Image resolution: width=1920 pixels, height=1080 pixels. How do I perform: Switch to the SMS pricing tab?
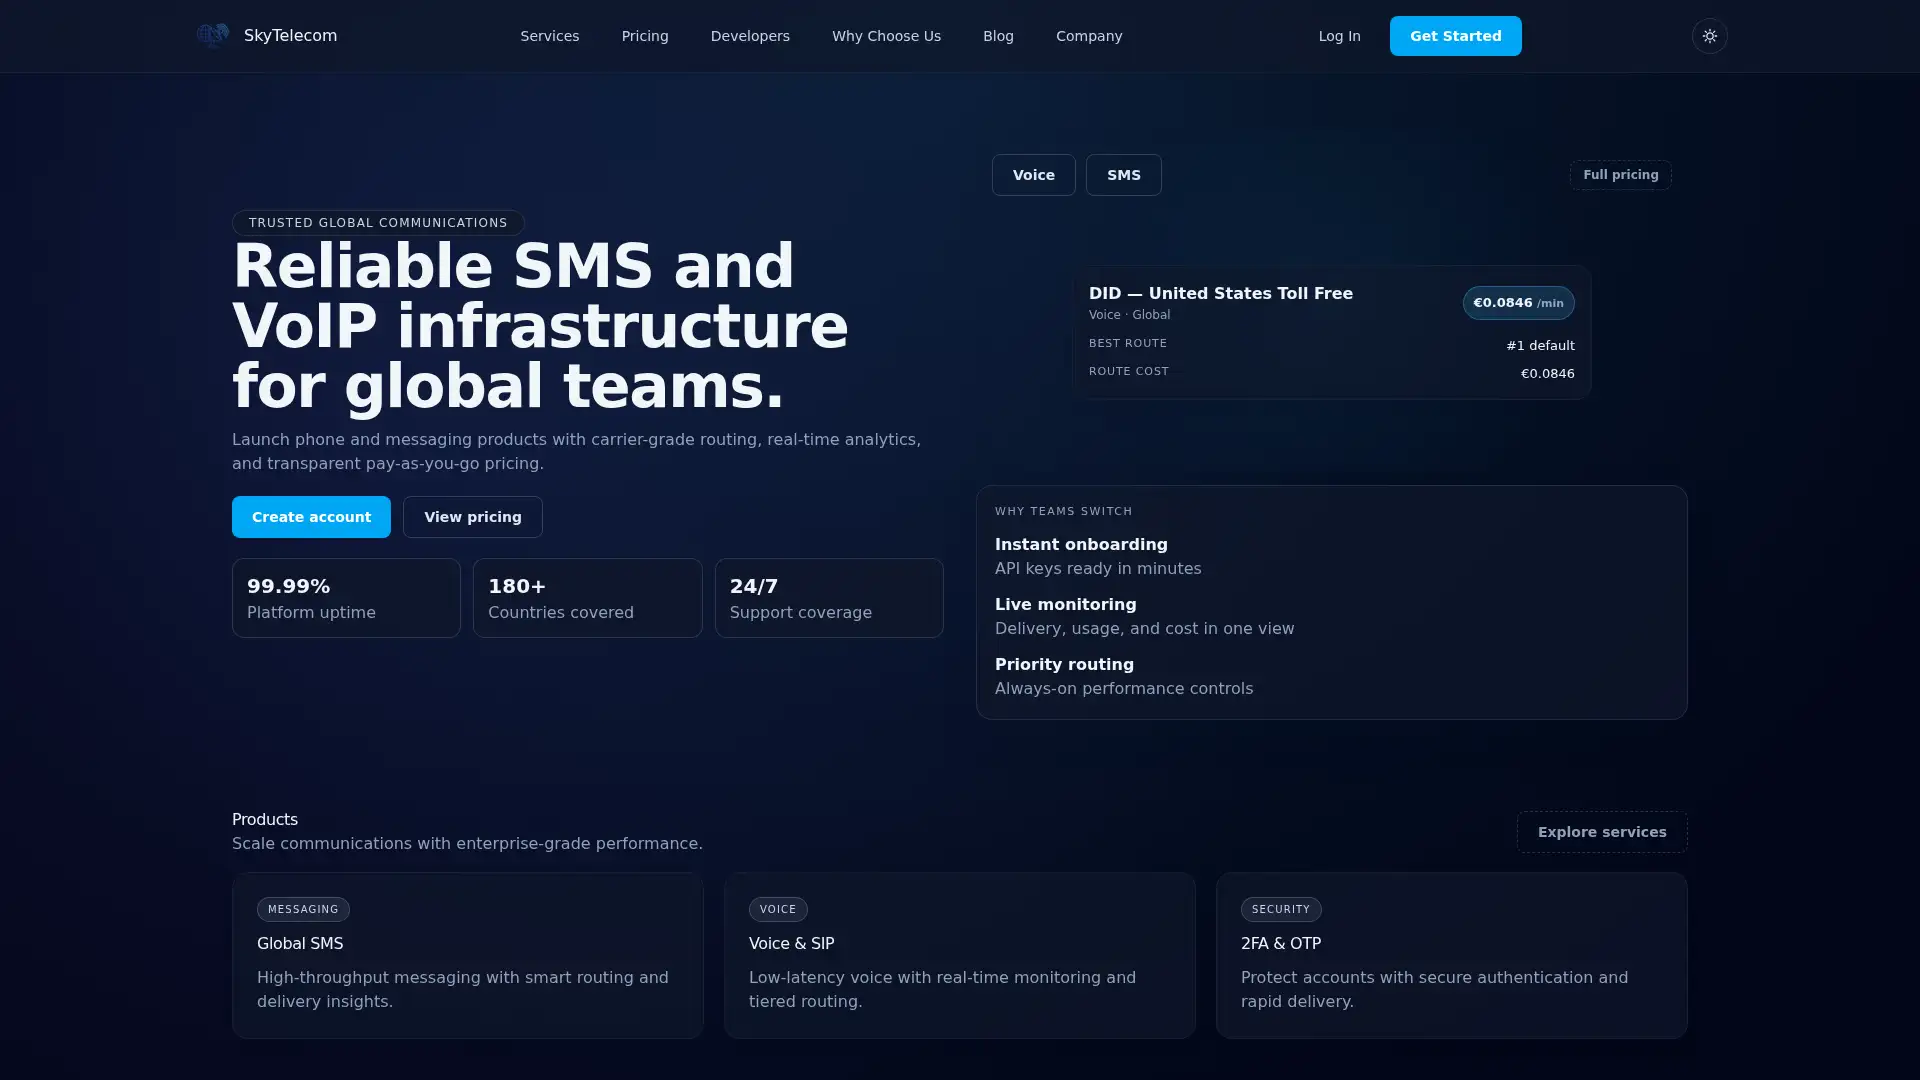pos(1123,174)
